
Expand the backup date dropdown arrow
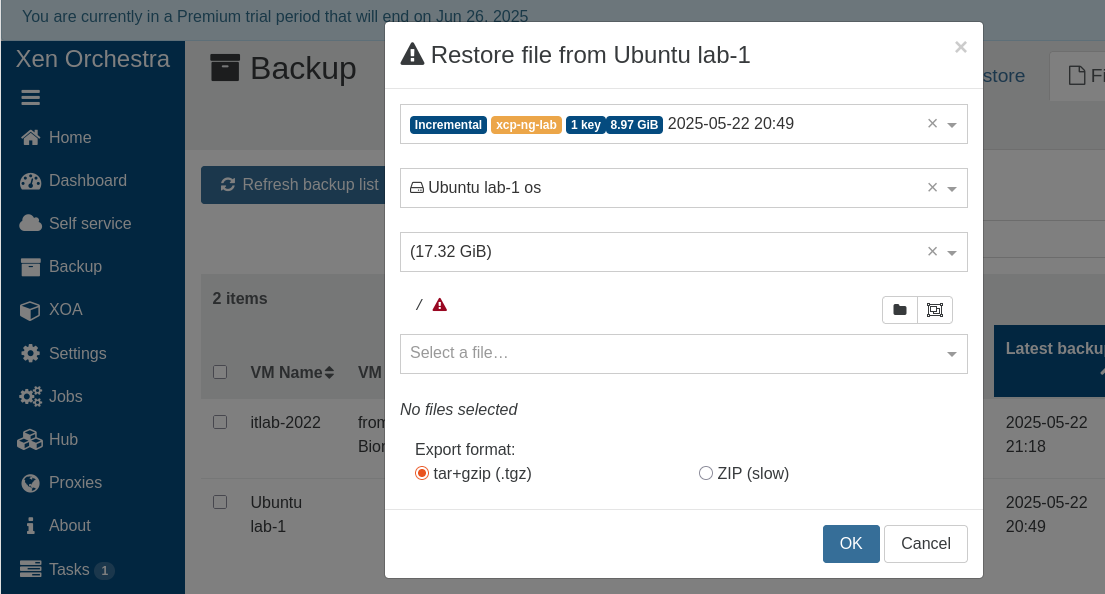[x=952, y=125]
